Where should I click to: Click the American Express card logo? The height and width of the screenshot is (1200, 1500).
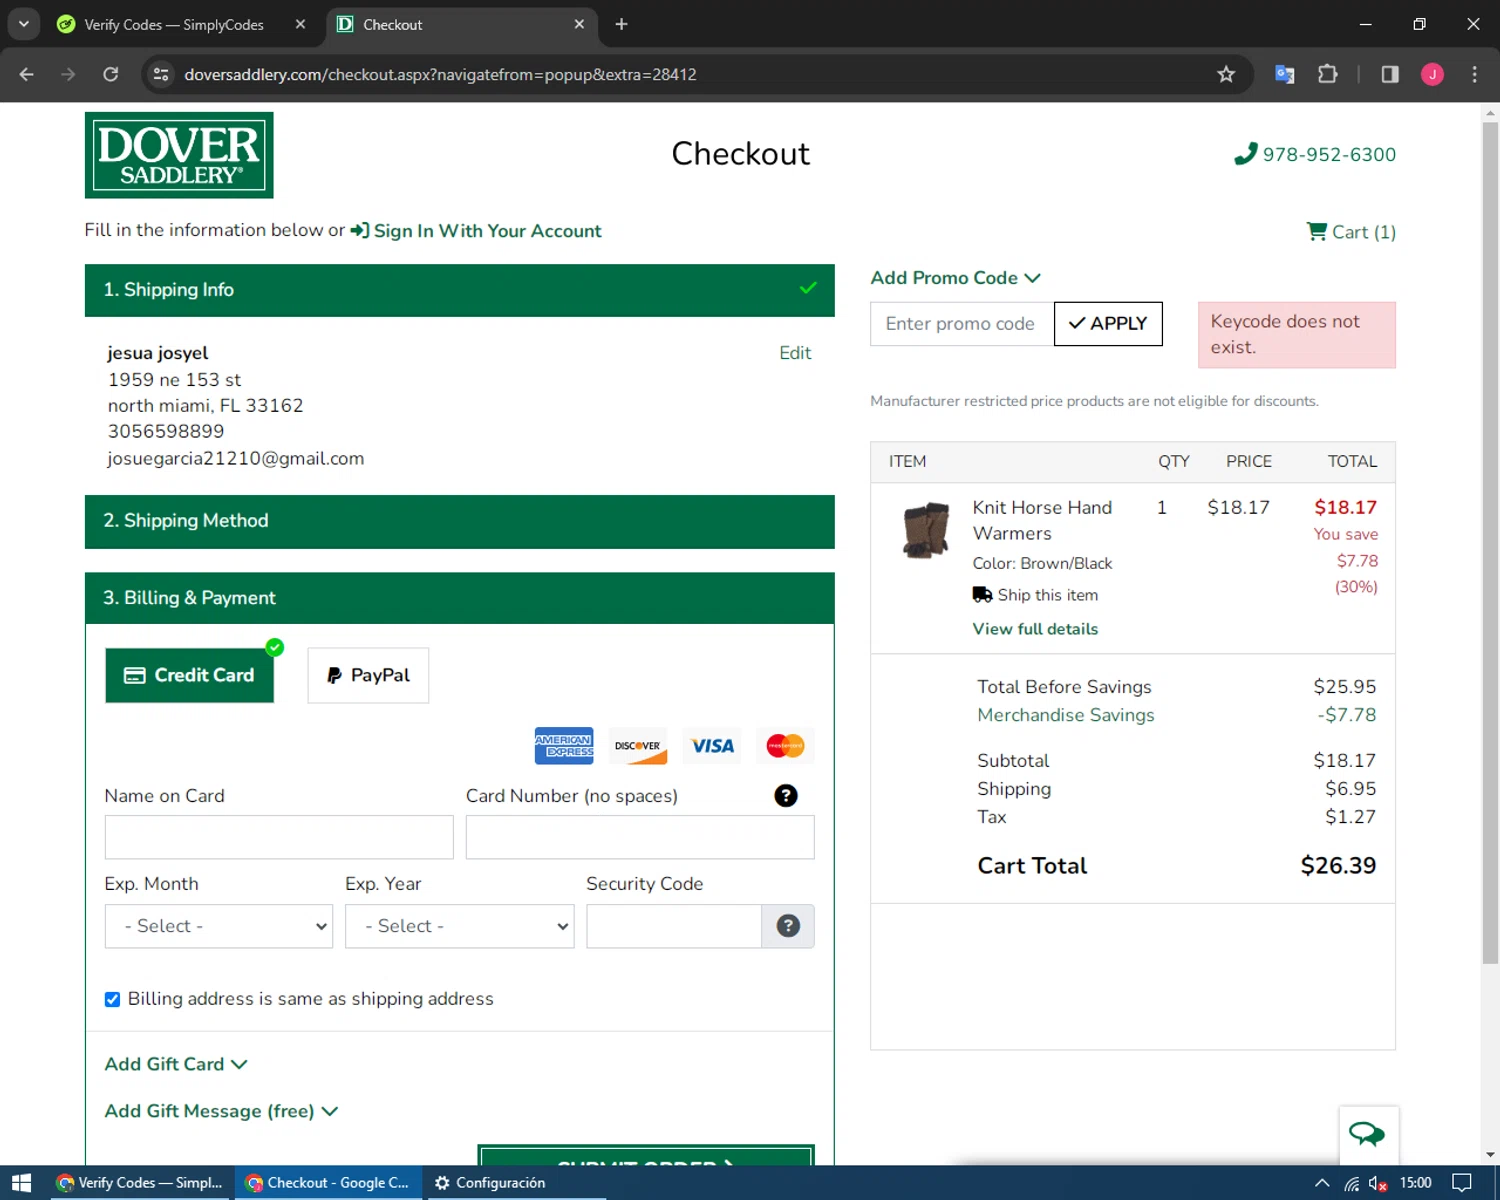564,746
